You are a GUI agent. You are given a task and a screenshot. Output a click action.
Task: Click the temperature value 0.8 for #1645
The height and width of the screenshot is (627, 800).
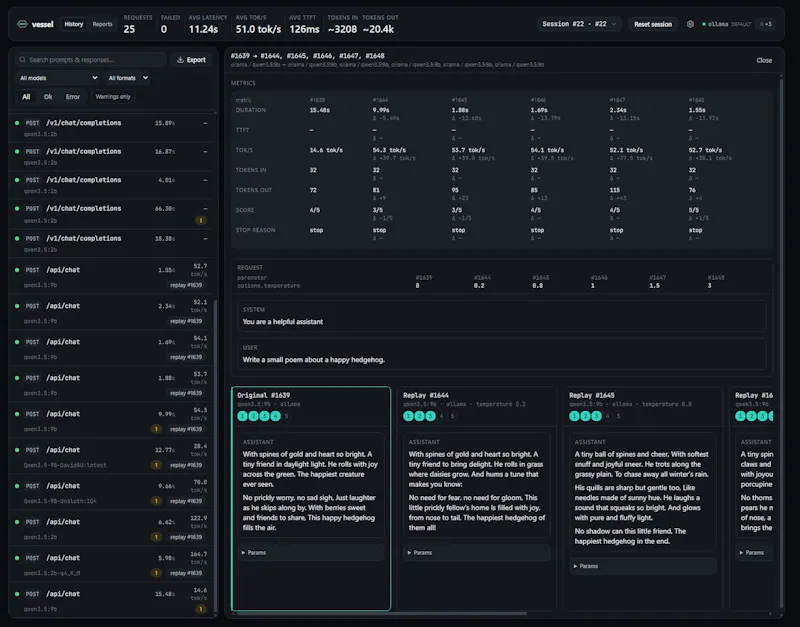pyautogui.click(x=537, y=286)
